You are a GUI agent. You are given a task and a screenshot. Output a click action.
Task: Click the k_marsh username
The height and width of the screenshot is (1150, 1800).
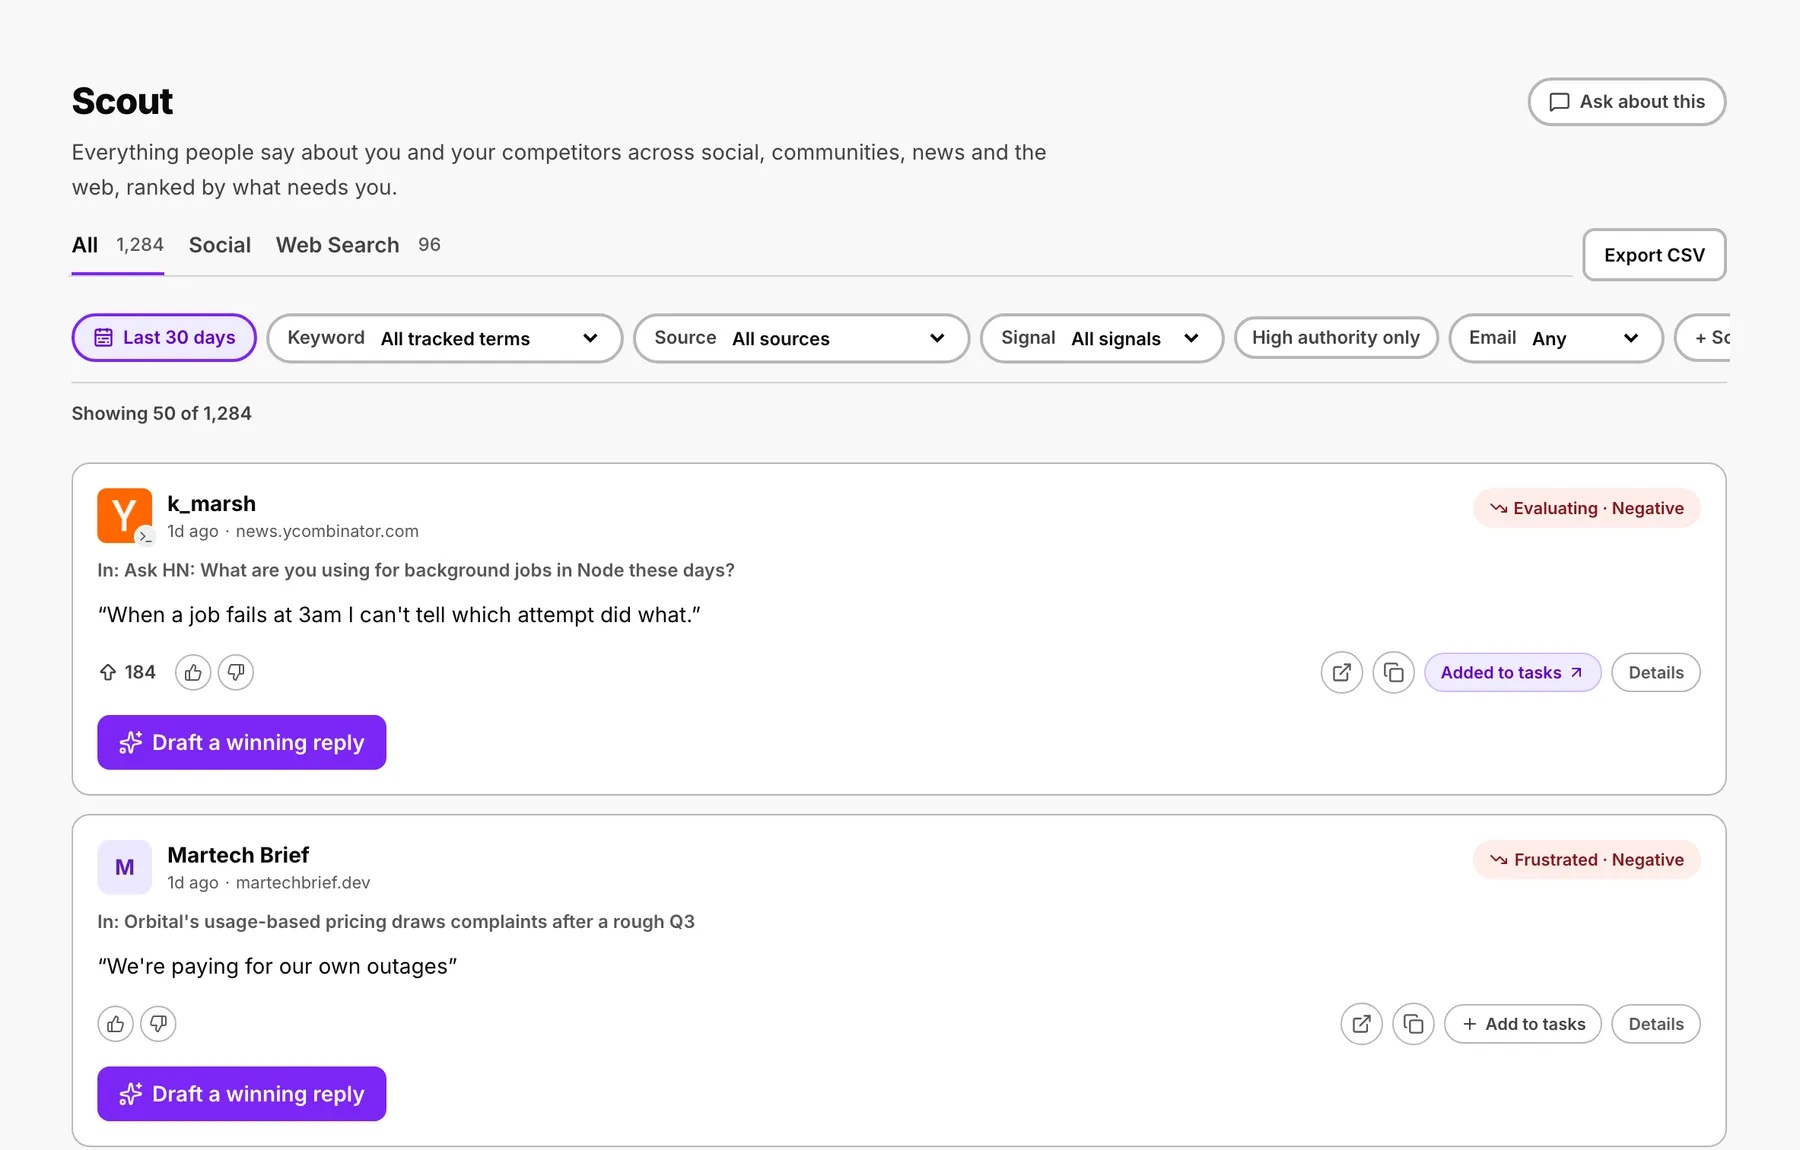pos(211,504)
